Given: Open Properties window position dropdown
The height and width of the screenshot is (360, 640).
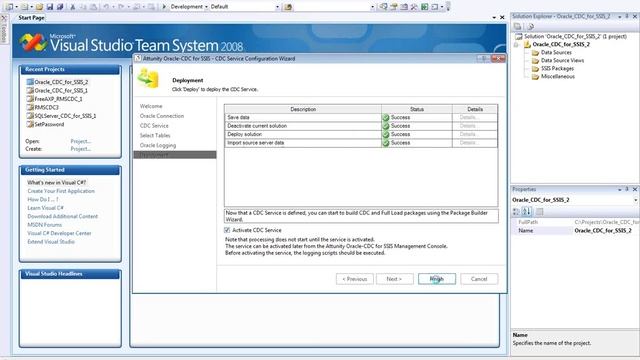Looking at the screenshot, I should pos(620,189).
